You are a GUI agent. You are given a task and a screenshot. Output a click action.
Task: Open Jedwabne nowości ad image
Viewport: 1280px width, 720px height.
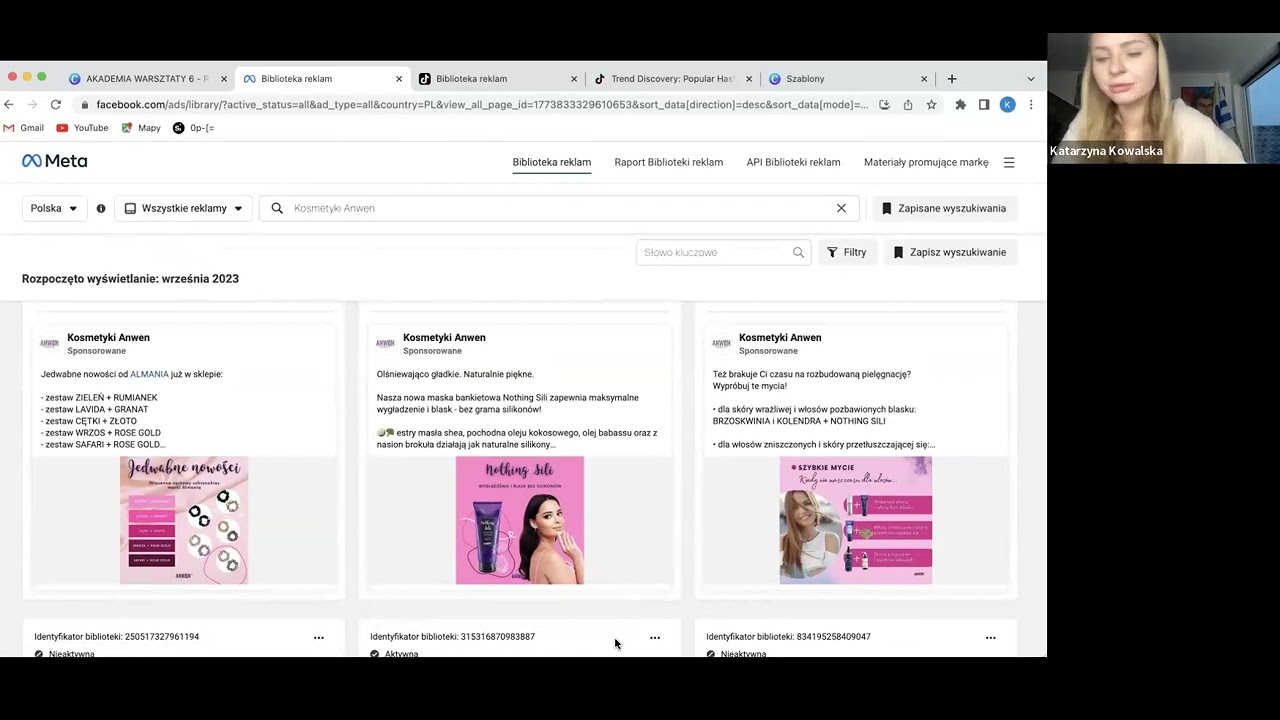point(184,520)
